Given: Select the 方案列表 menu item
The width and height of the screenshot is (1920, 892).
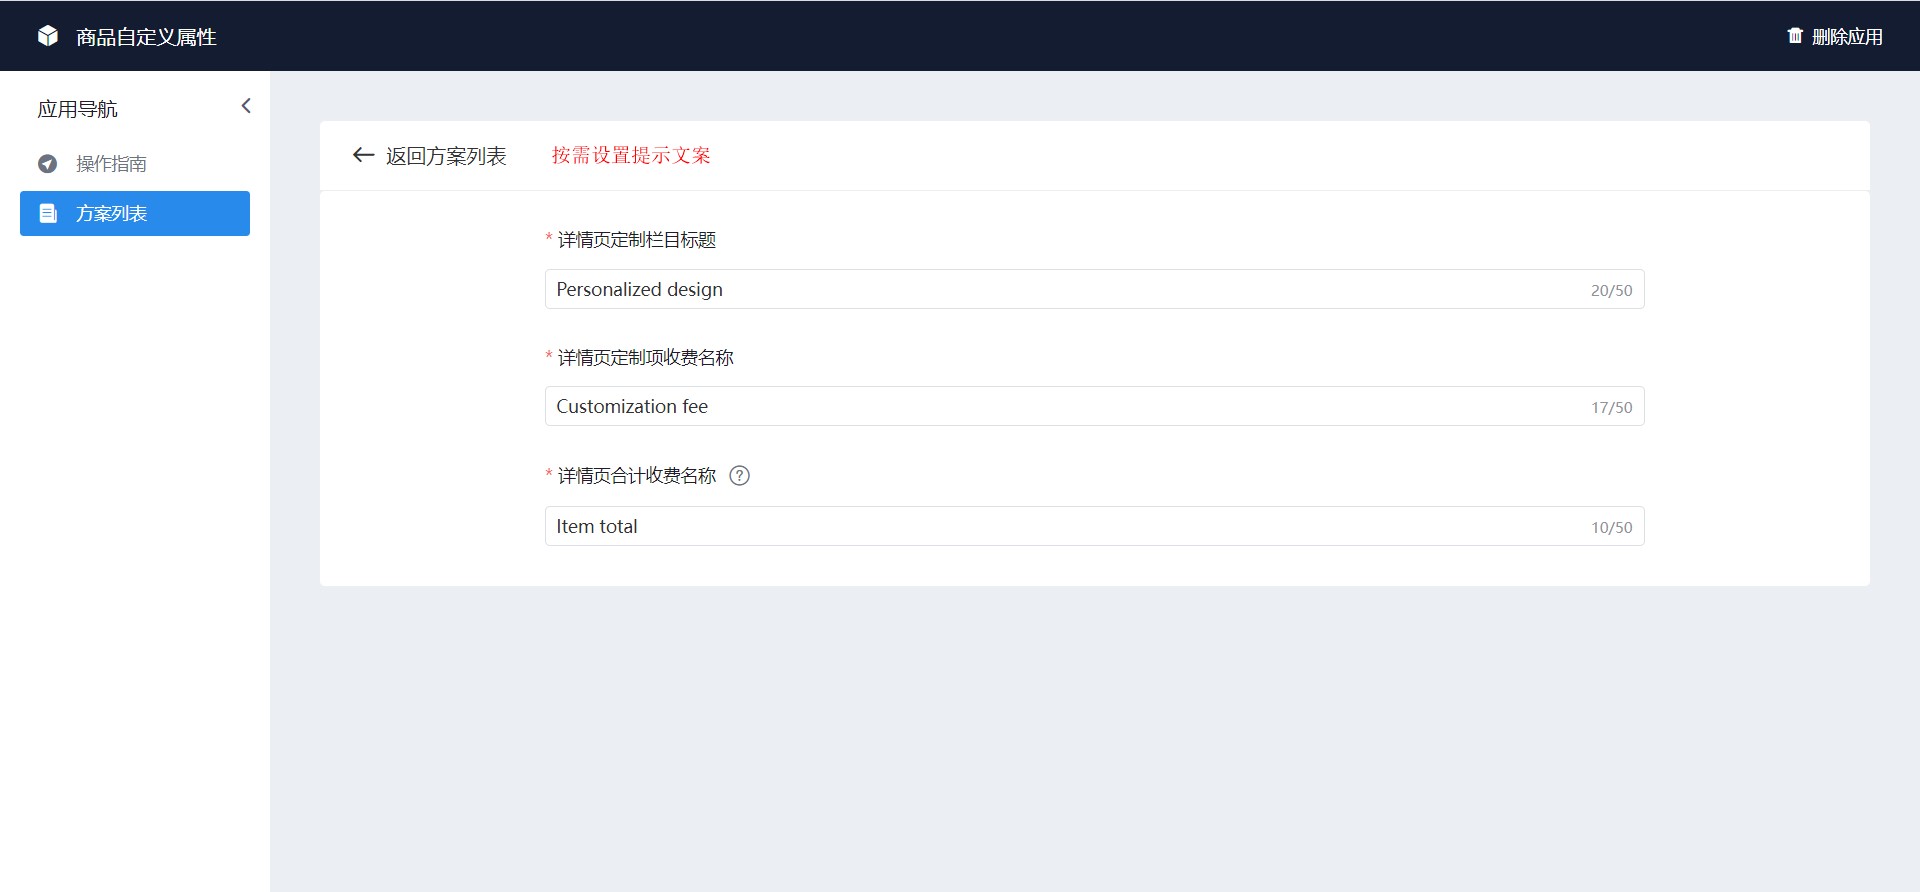Looking at the screenshot, I should (135, 213).
